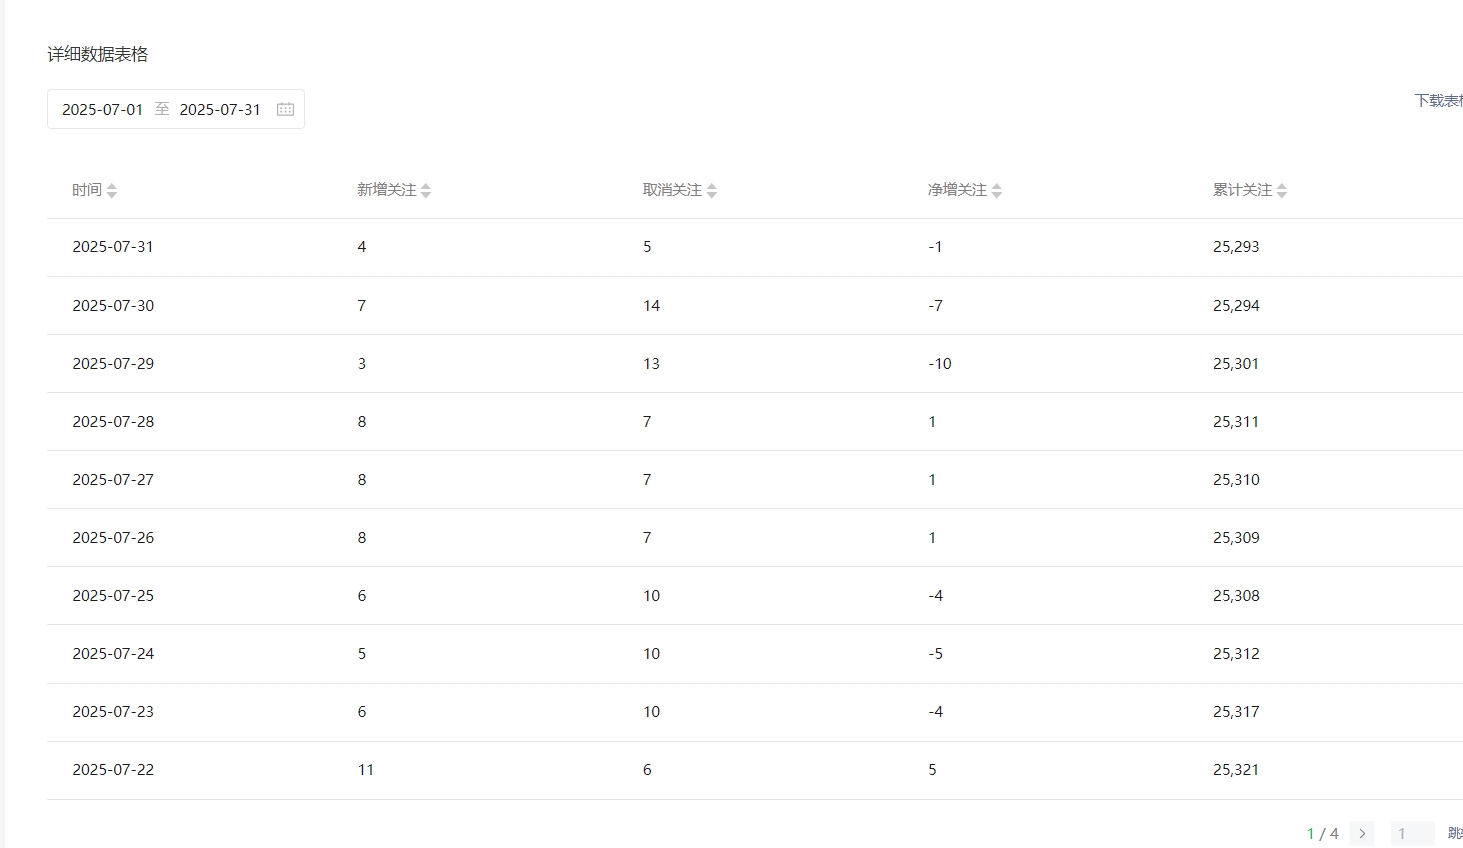Click the 下载表格 download link
The height and width of the screenshot is (848, 1463).
pos(1438,100)
